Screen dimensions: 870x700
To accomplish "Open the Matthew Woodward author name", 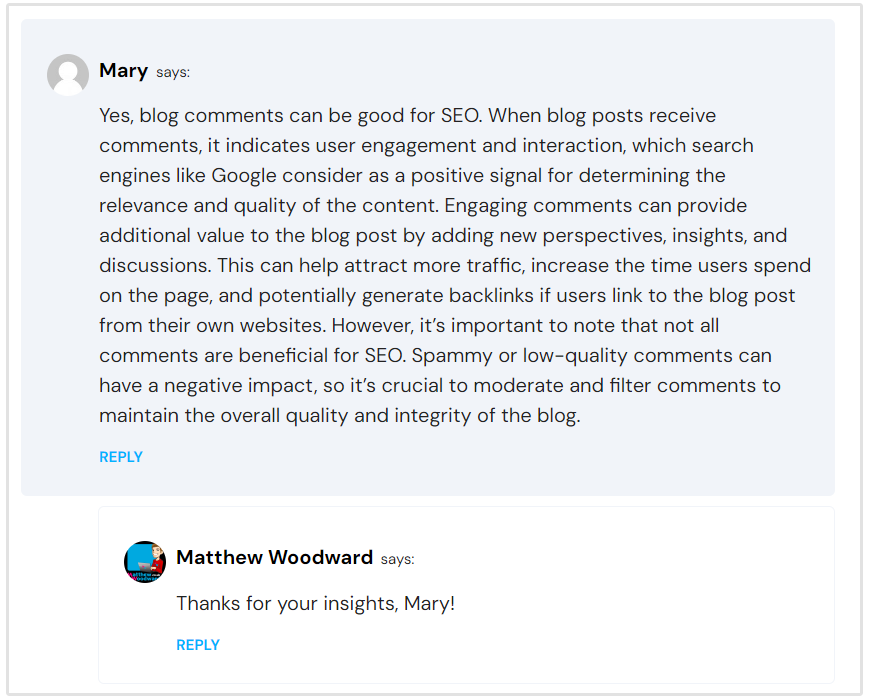I will (274, 558).
